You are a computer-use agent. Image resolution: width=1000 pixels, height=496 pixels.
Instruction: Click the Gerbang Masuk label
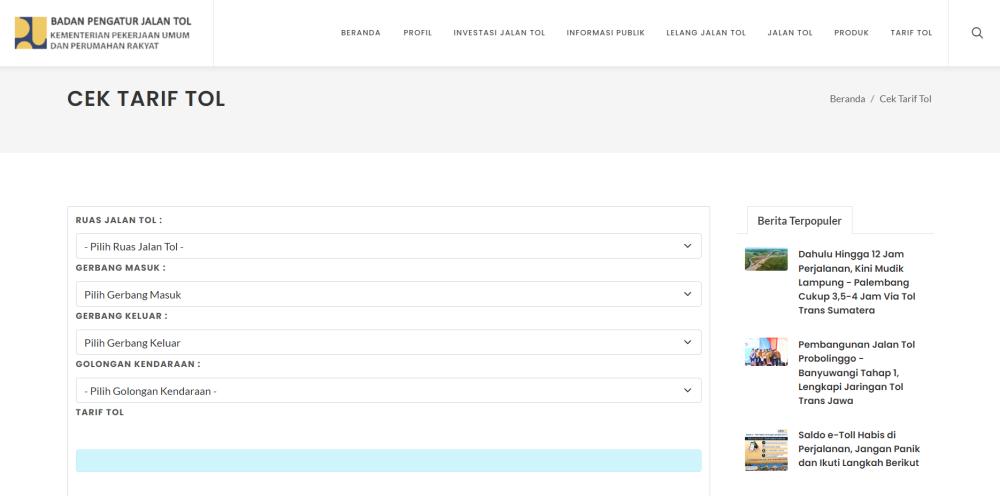click(x=120, y=268)
